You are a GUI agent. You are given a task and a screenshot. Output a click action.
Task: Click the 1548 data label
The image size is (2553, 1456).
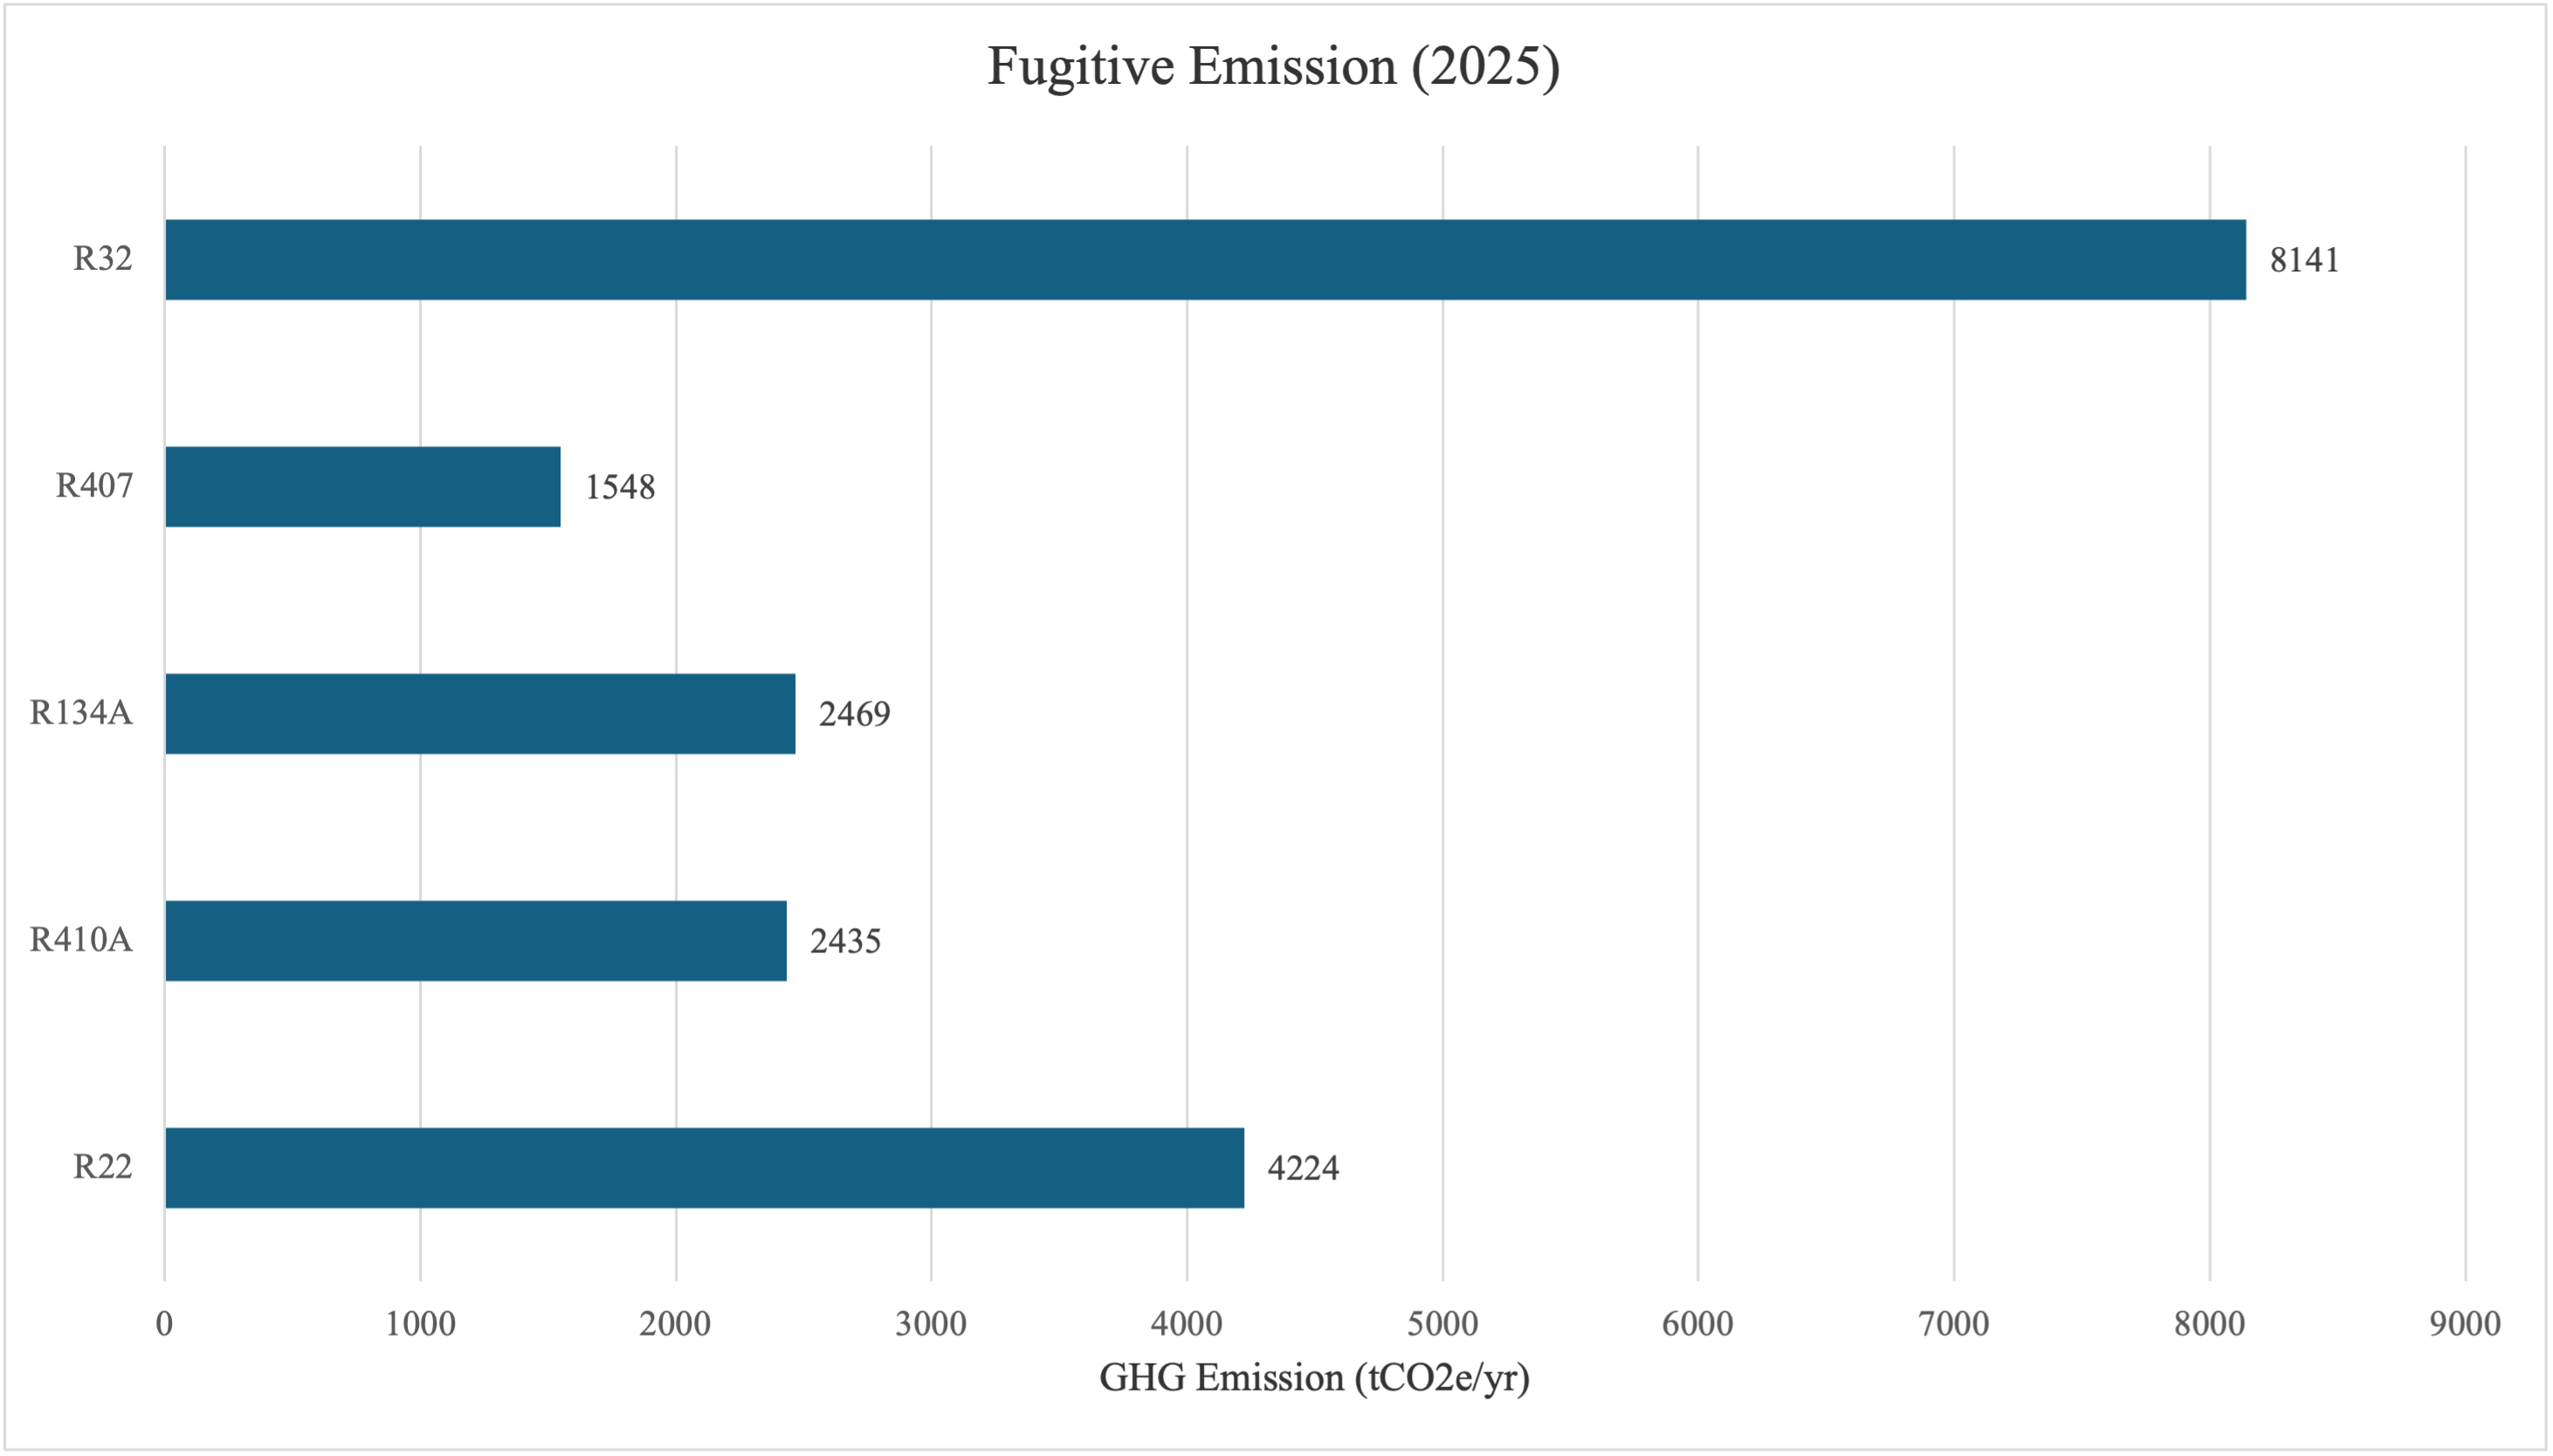[620, 488]
